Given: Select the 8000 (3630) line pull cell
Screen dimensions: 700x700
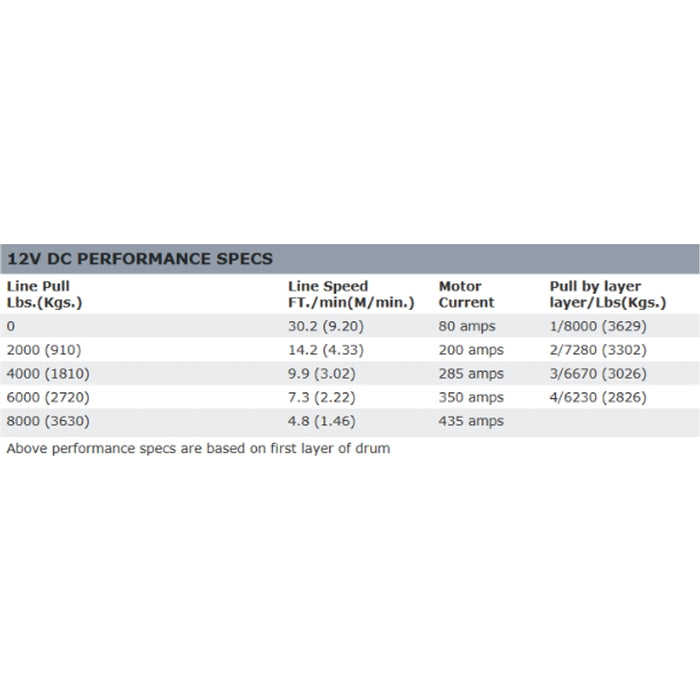Looking at the screenshot, I should pos(49,422).
